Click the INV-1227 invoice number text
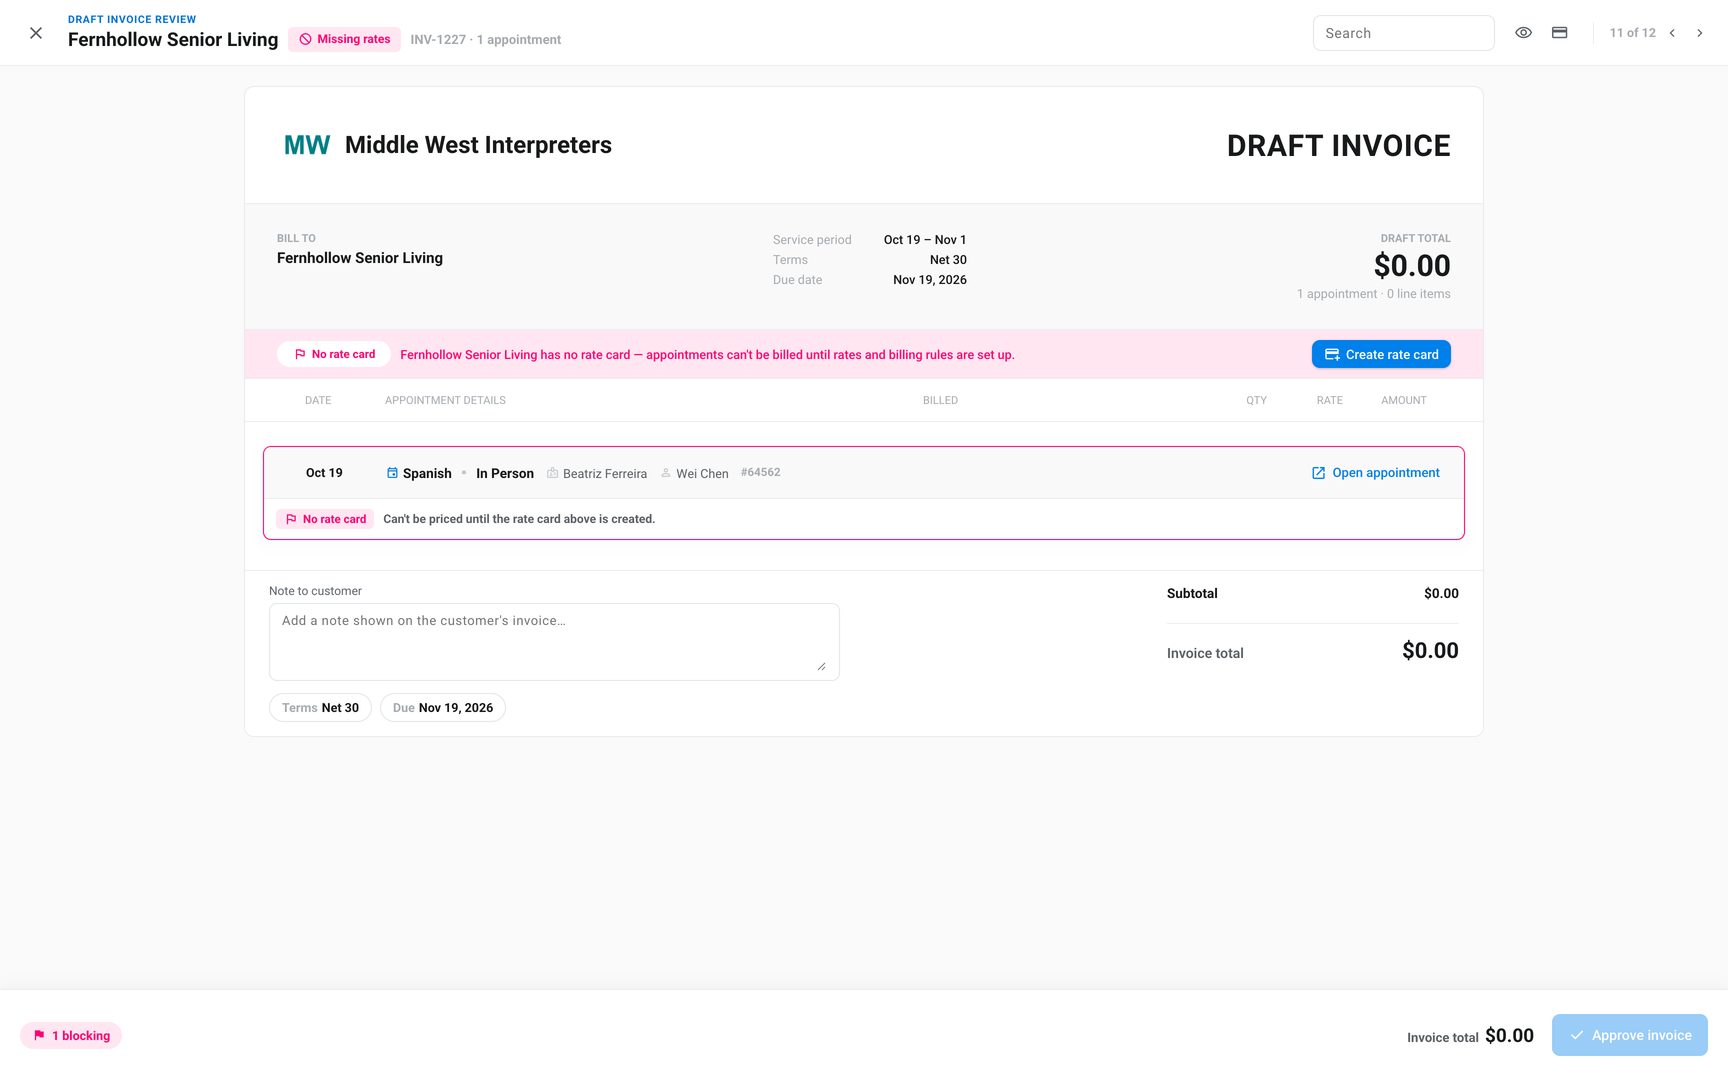 pyautogui.click(x=438, y=40)
